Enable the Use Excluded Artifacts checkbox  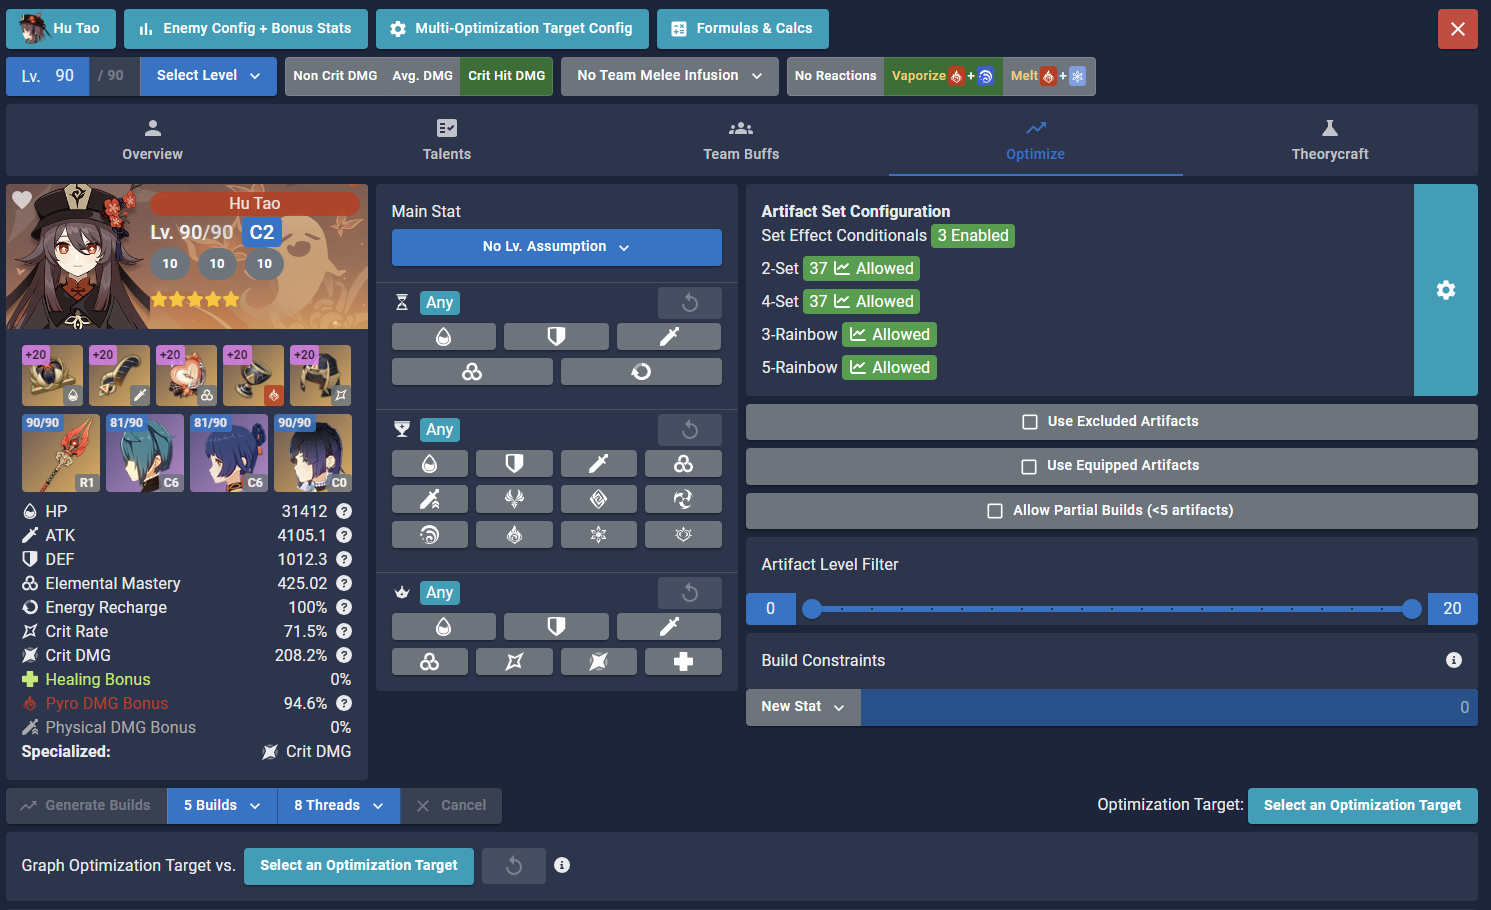pos(1029,421)
